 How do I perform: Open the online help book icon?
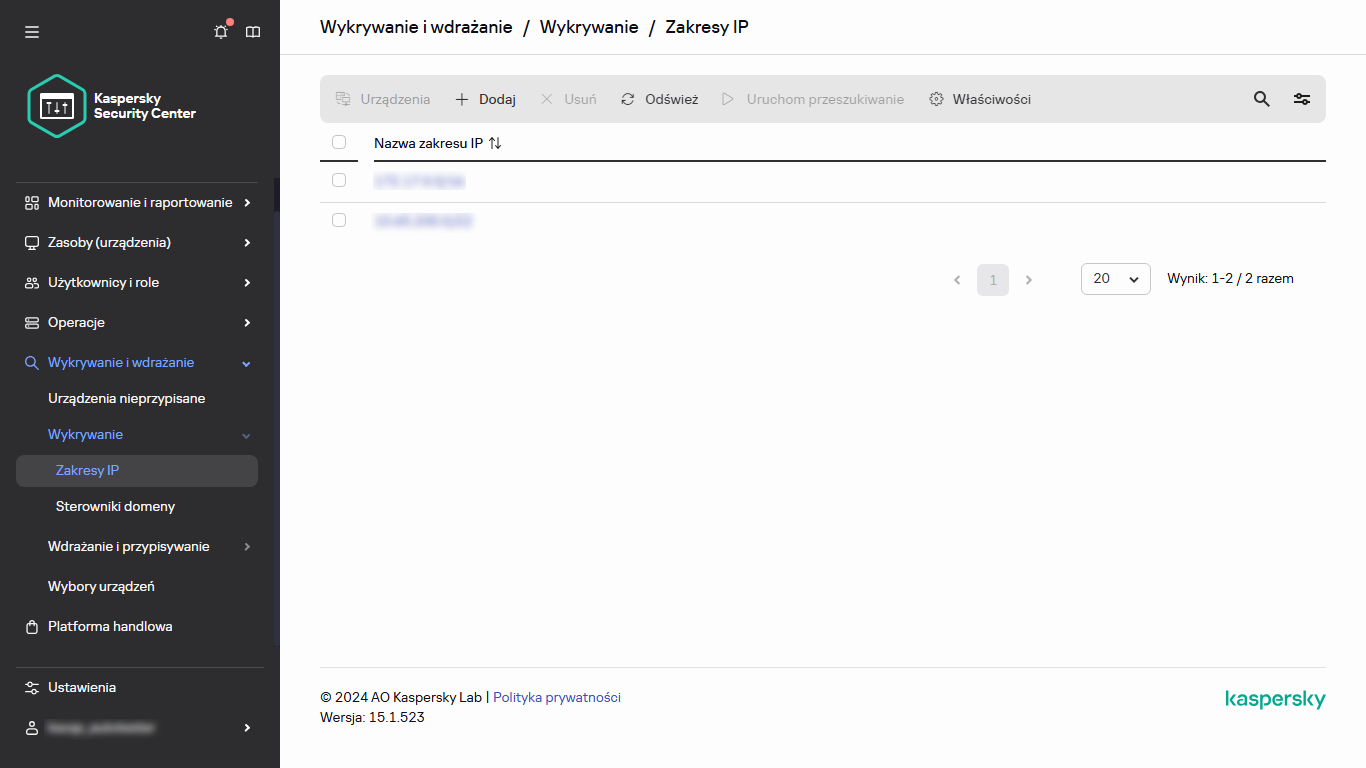click(x=253, y=31)
